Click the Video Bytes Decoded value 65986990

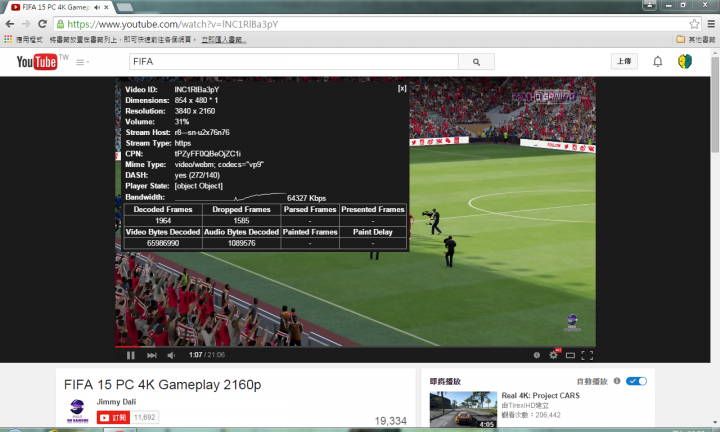pos(163,243)
